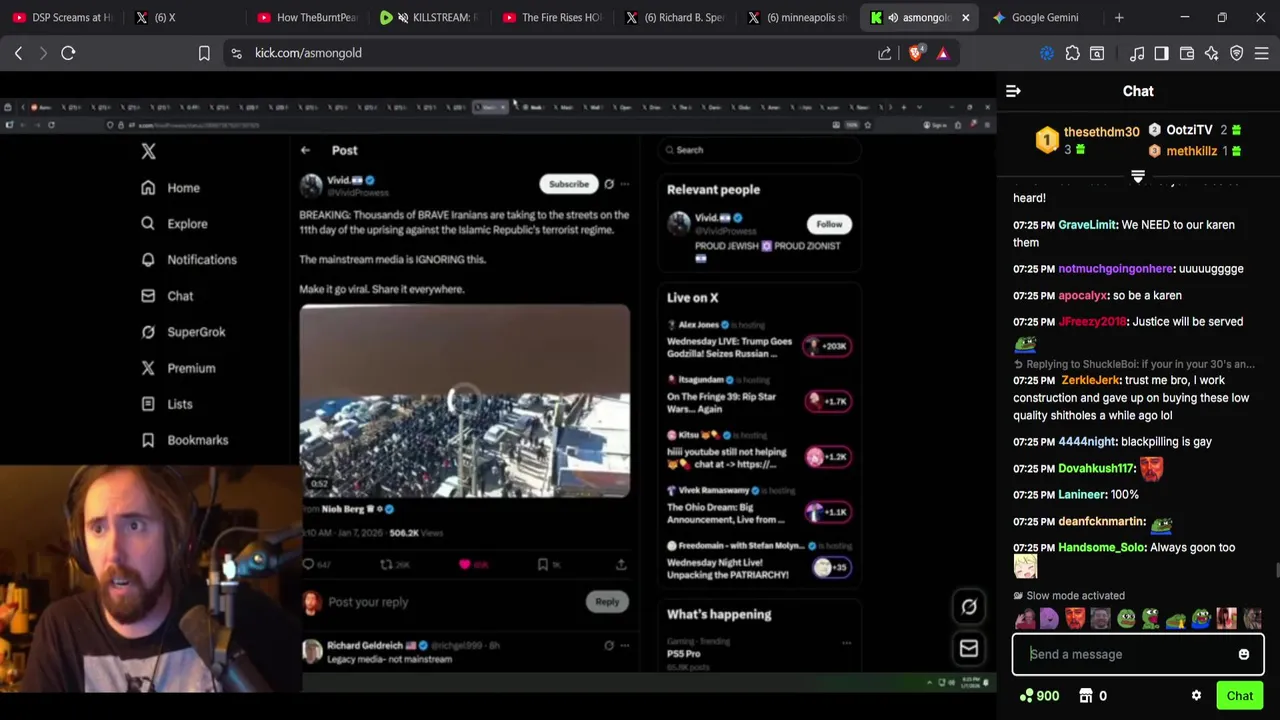This screenshot has width=1280, height=720.
Task: Open the browser share icon
Action: pos(885,53)
